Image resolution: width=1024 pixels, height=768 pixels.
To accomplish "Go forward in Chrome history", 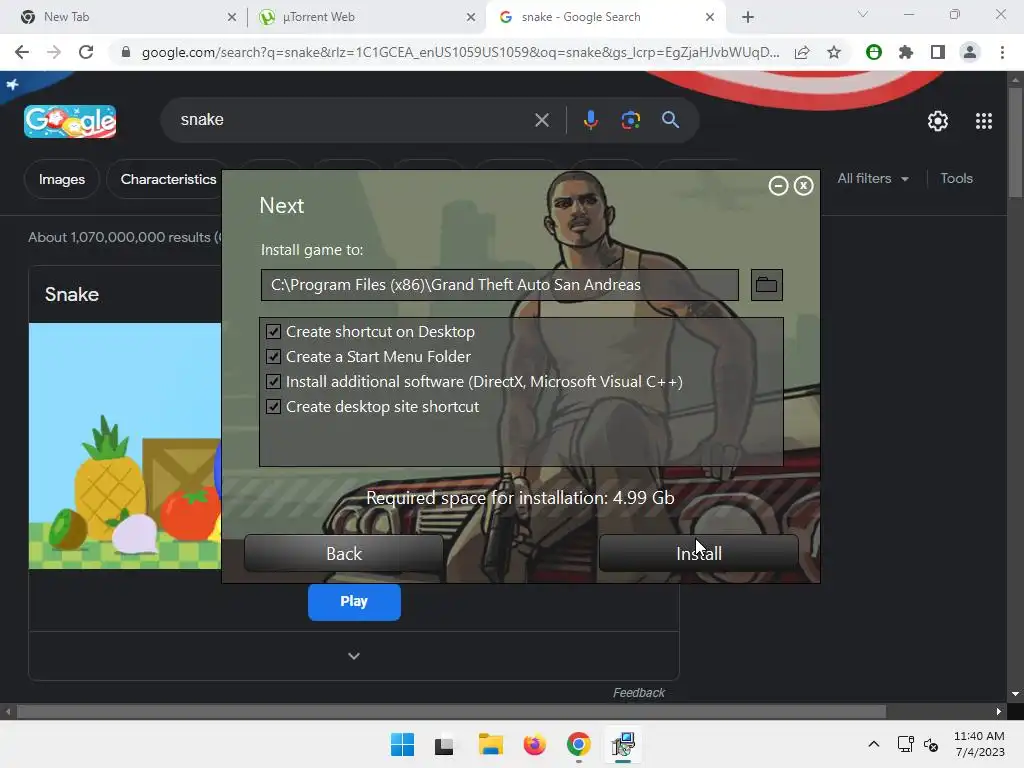I will [x=54, y=52].
